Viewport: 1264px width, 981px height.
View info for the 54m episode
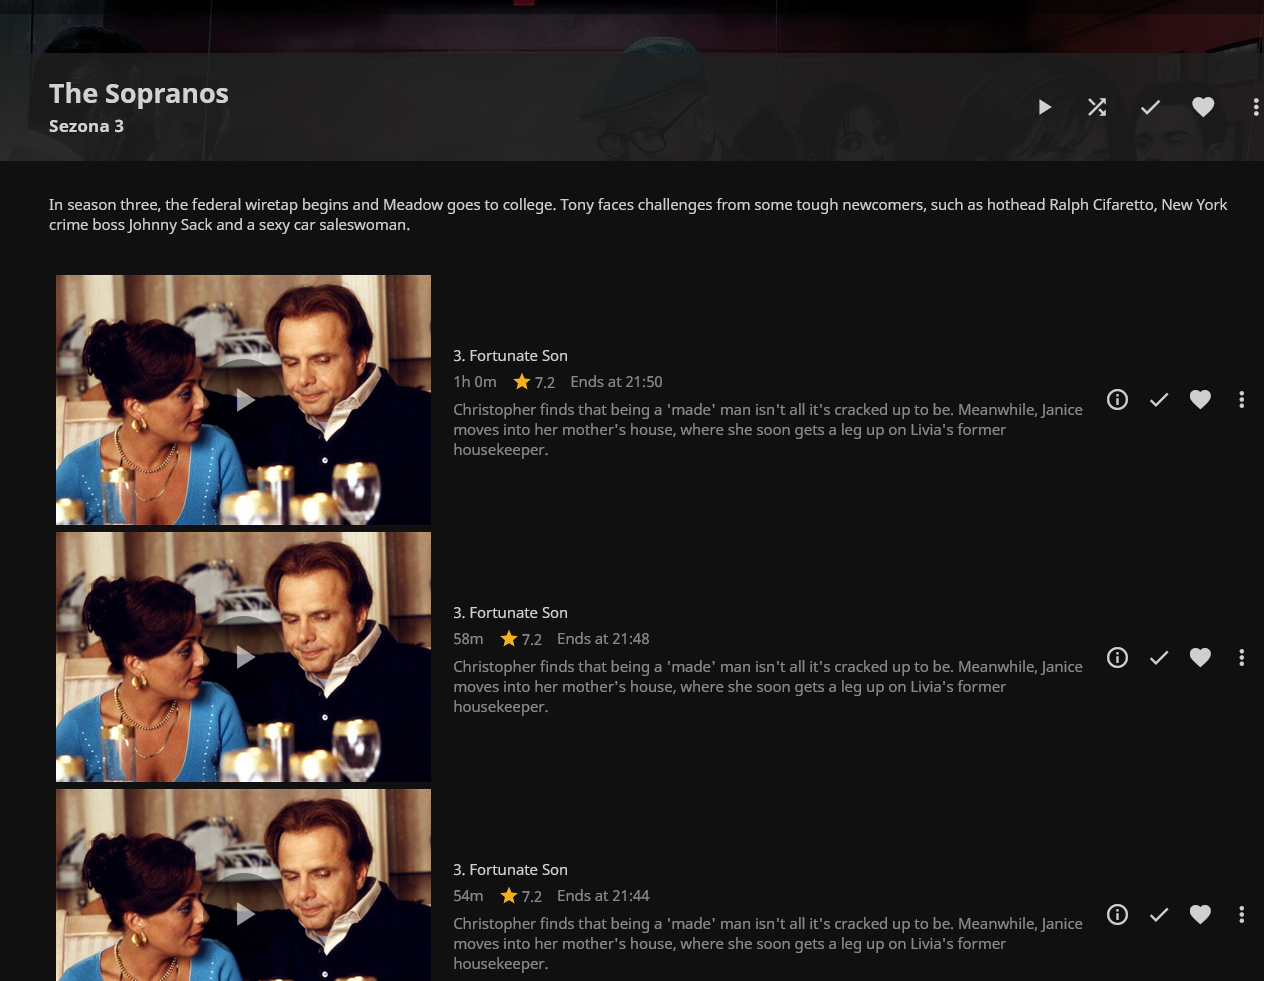[x=1117, y=914]
